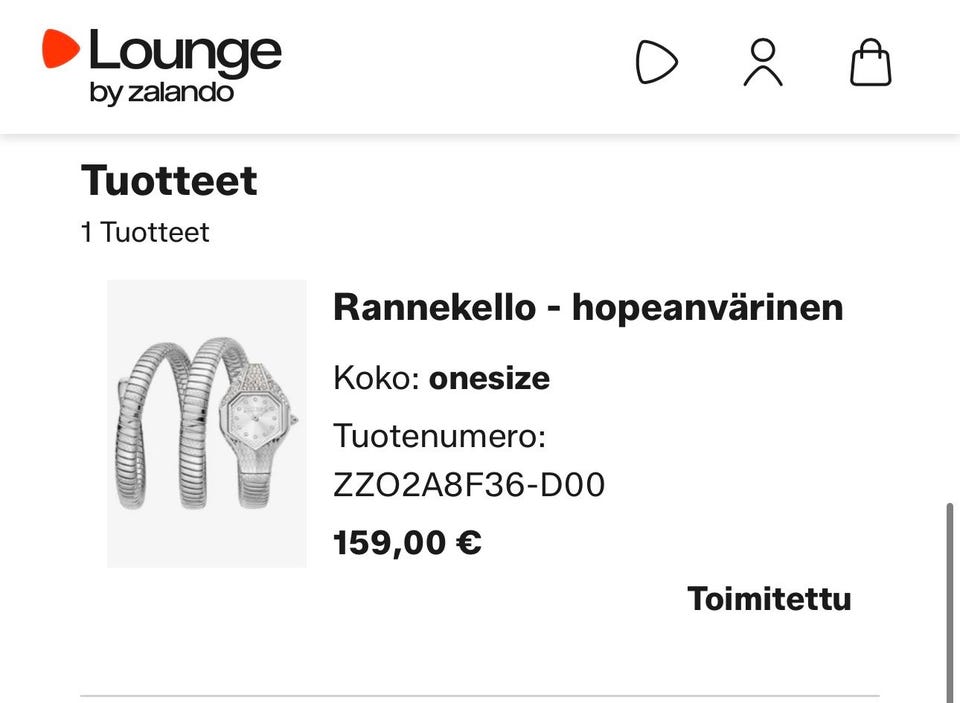The width and height of the screenshot is (960, 703).
Task: Open the Rannekello - hopeanvärinen product title
Action: [x=588, y=307]
